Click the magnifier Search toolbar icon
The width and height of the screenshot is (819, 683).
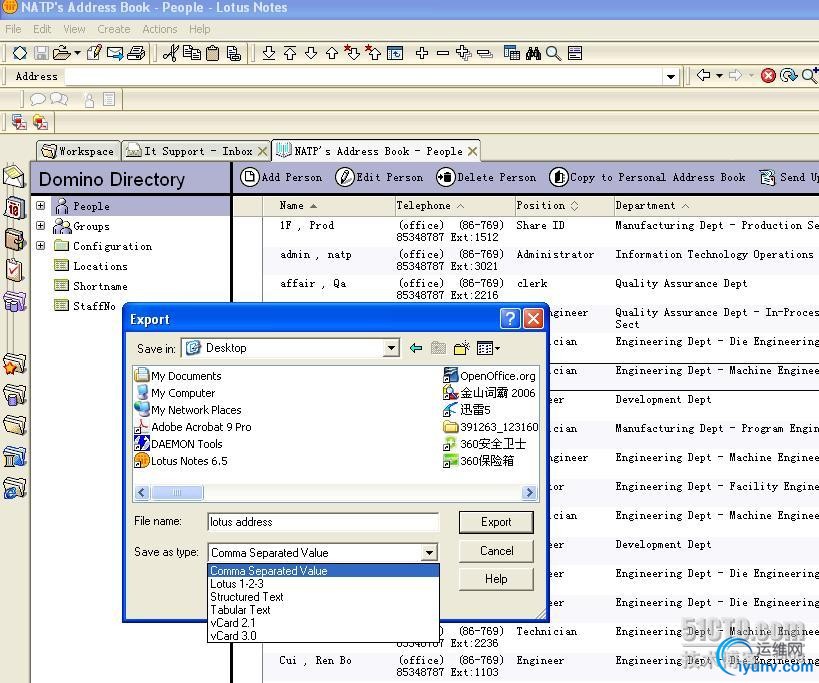pyautogui.click(x=554, y=53)
